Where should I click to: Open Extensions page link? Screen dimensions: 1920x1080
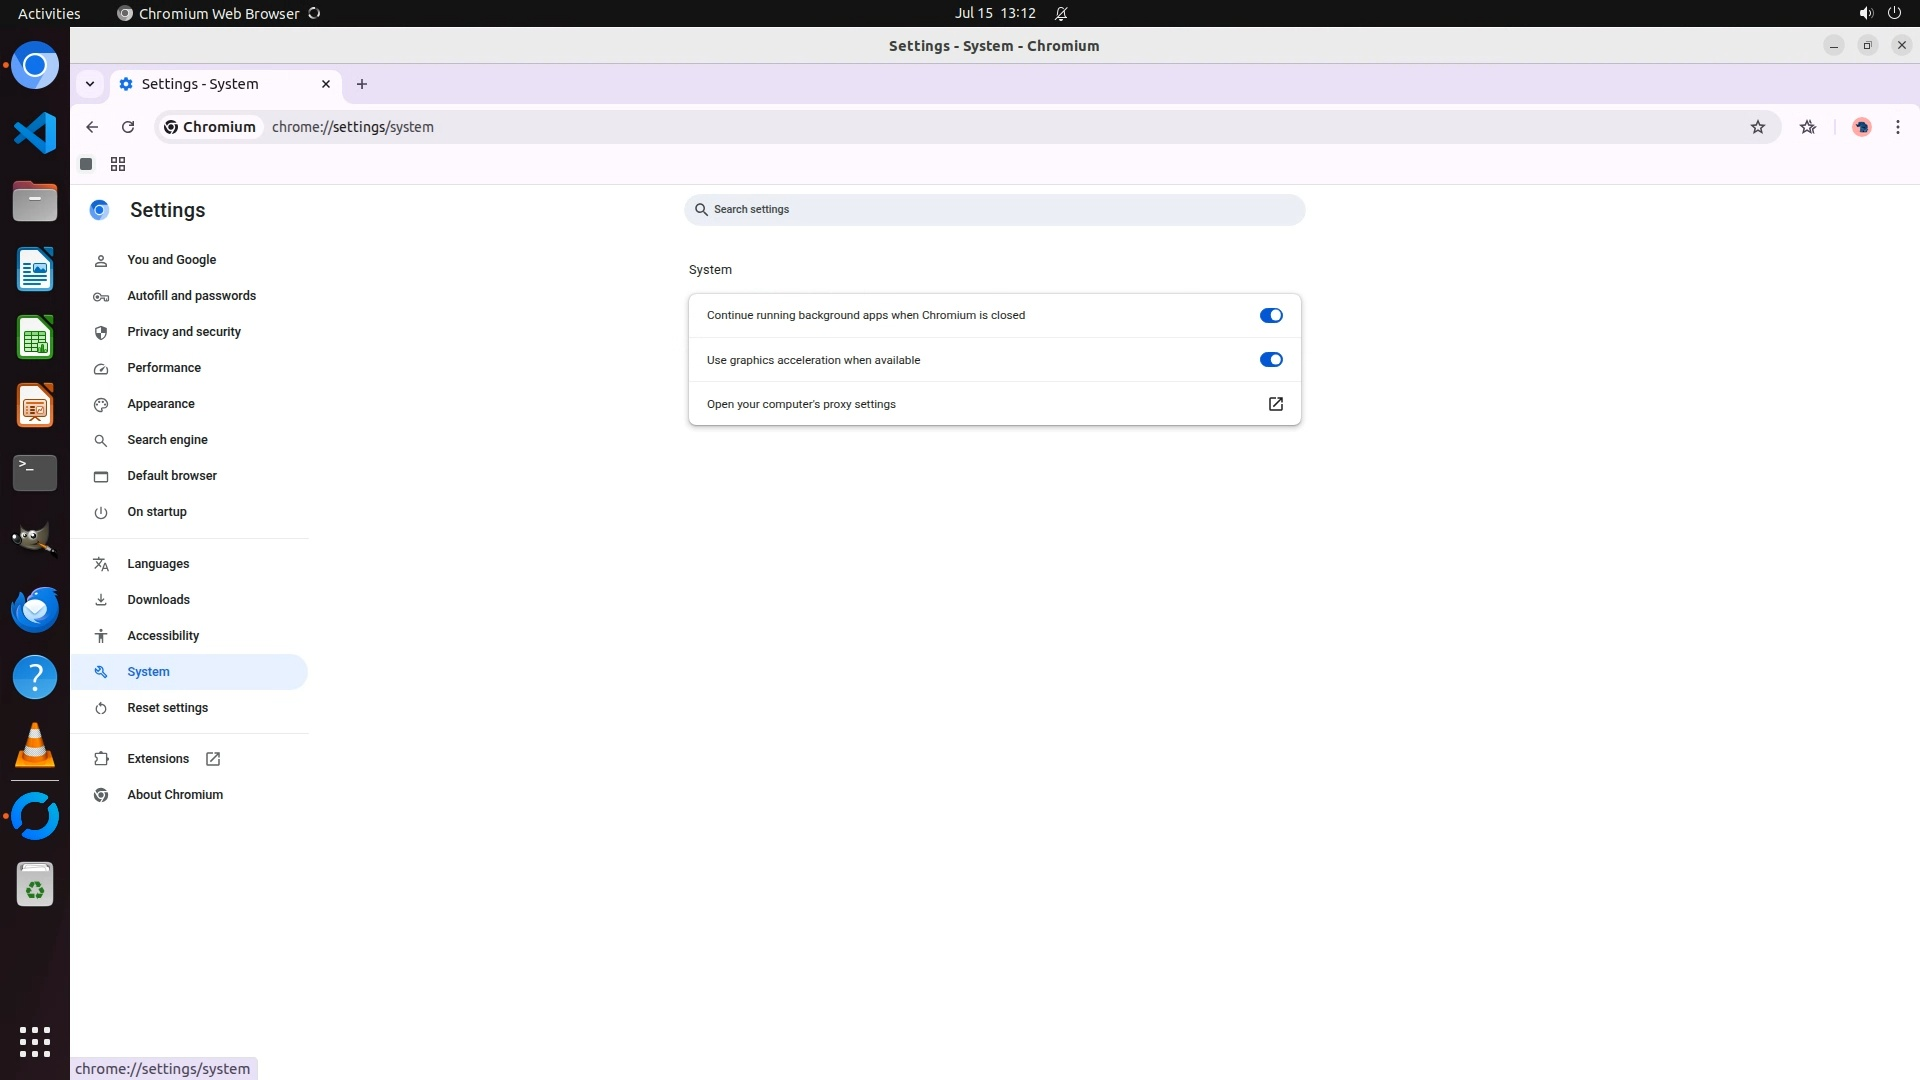(x=158, y=759)
